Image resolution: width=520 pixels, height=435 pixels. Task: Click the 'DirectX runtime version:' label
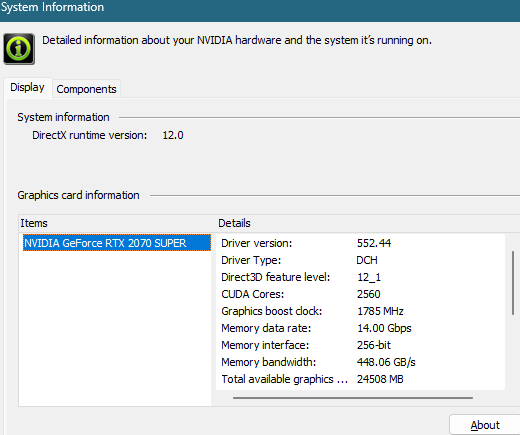point(89,135)
